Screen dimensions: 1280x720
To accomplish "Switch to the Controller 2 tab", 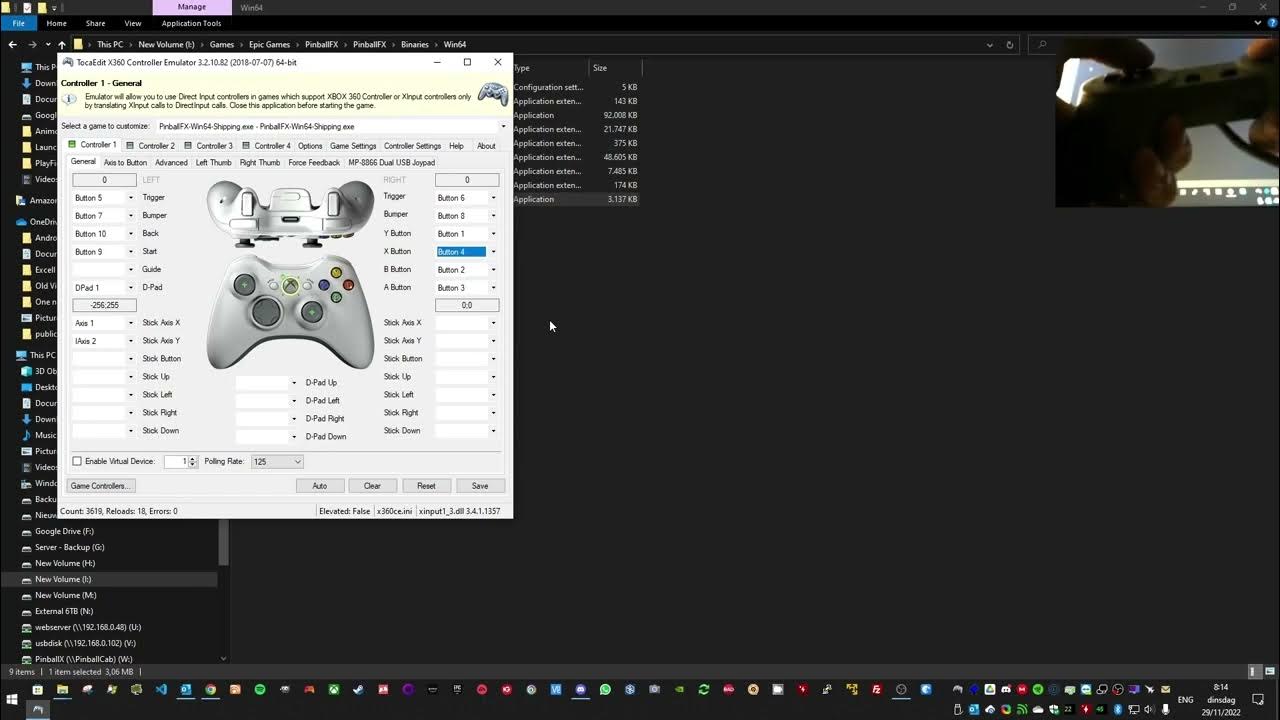I will (151, 146).
